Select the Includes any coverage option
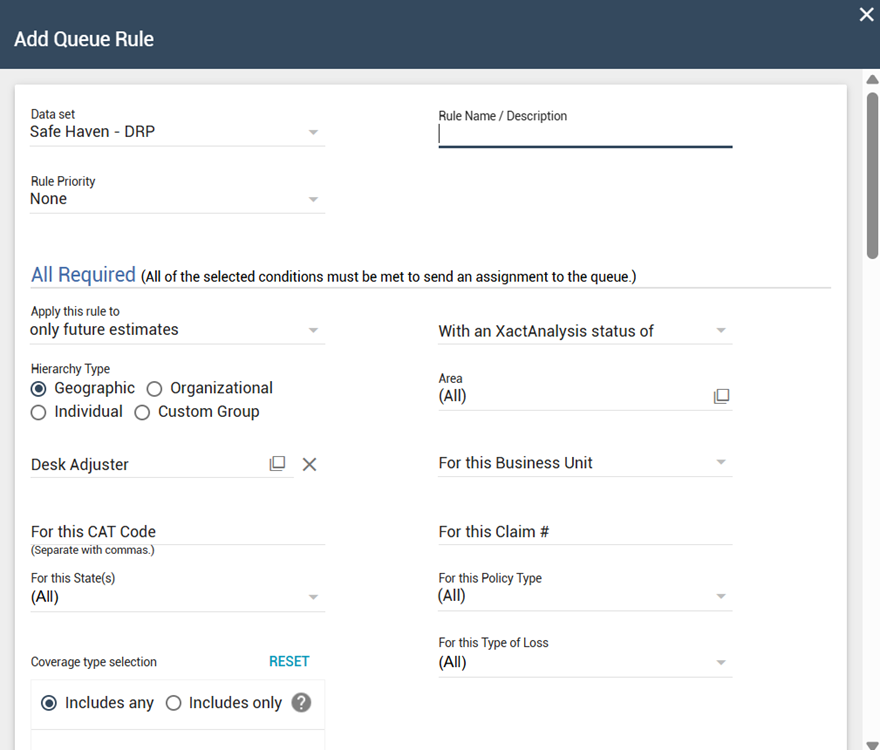The width and height of the screenshot is (880, 750). (49, 703)
